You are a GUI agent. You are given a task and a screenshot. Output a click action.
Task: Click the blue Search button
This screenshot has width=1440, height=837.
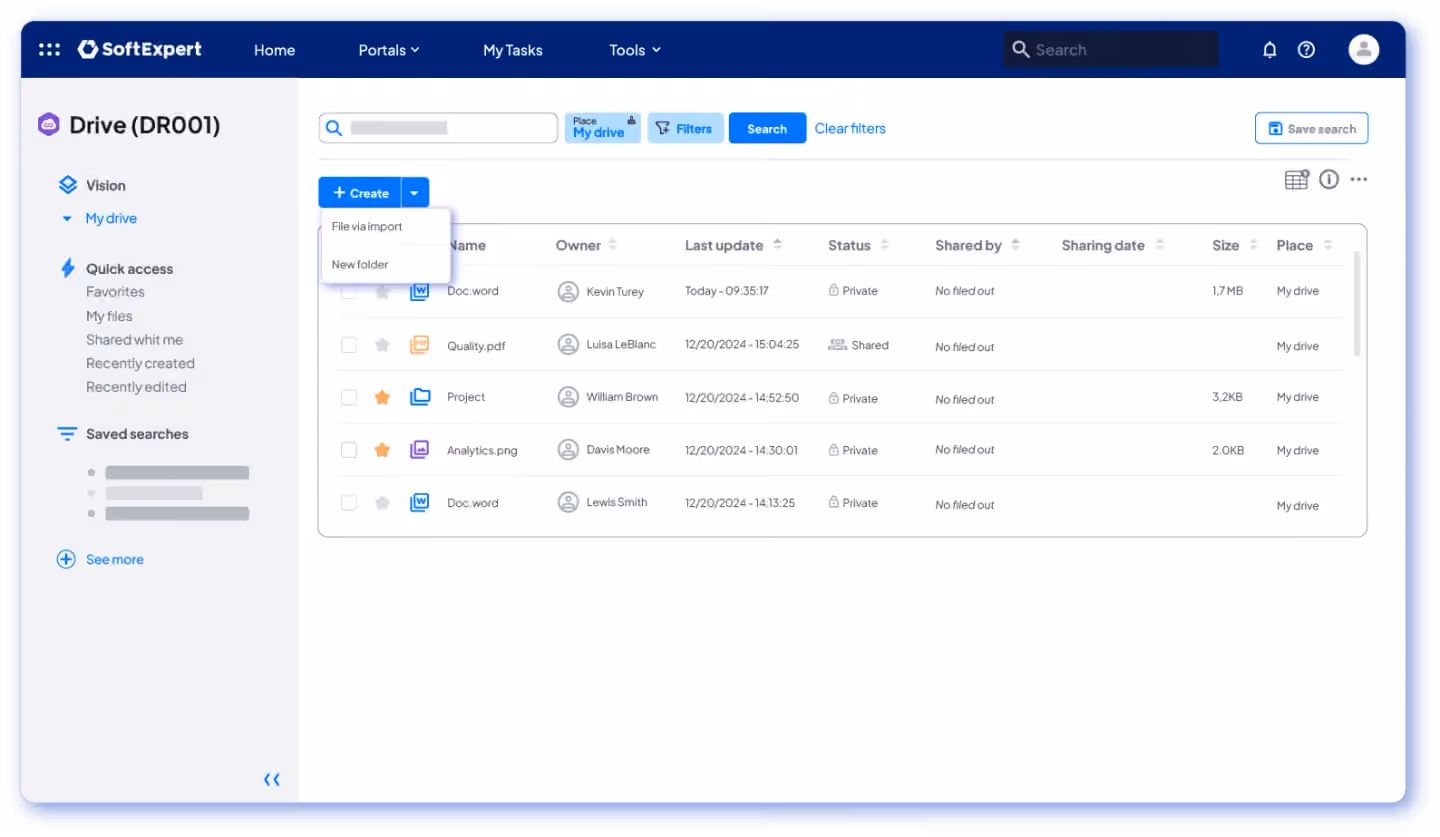(767, 128)
